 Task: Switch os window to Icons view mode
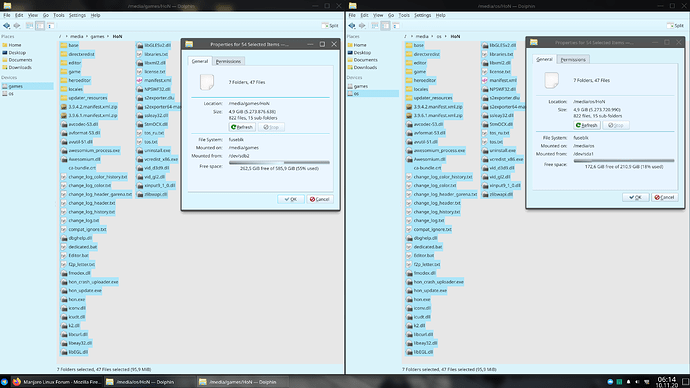tap(375, 26)
